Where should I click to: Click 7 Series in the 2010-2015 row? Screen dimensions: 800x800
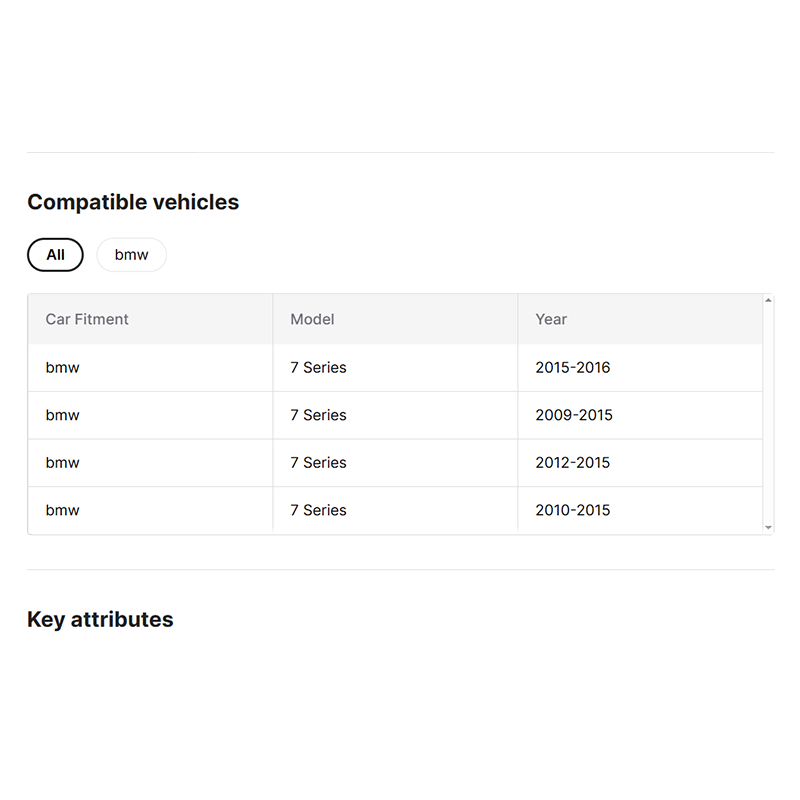[318, 510]
